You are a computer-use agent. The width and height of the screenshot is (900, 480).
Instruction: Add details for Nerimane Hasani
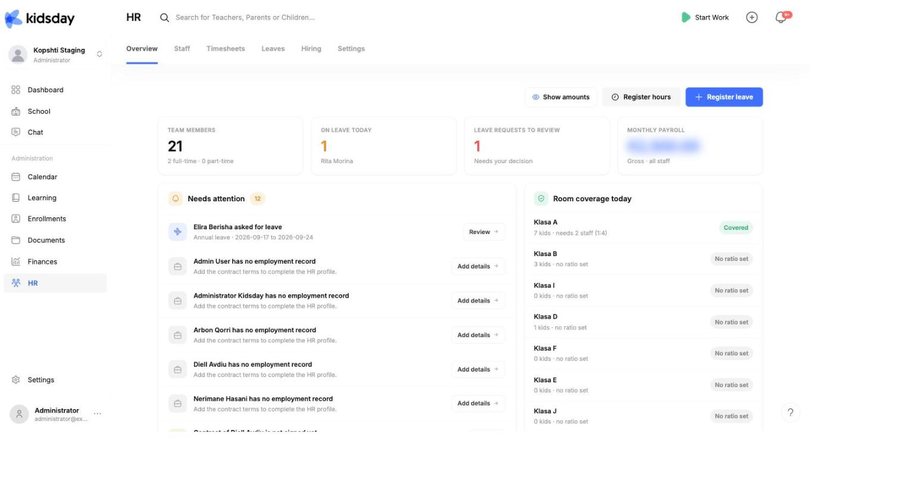[478, 403]
